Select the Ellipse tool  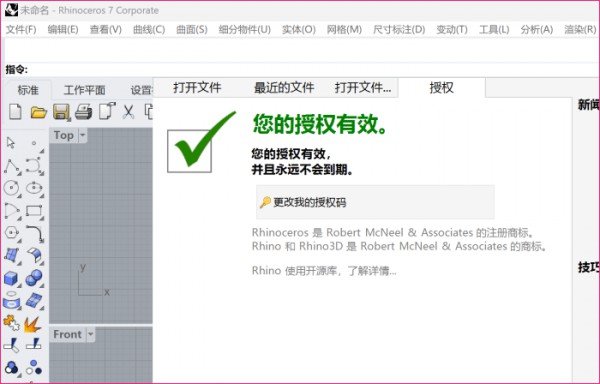click(x=34, y=187)
